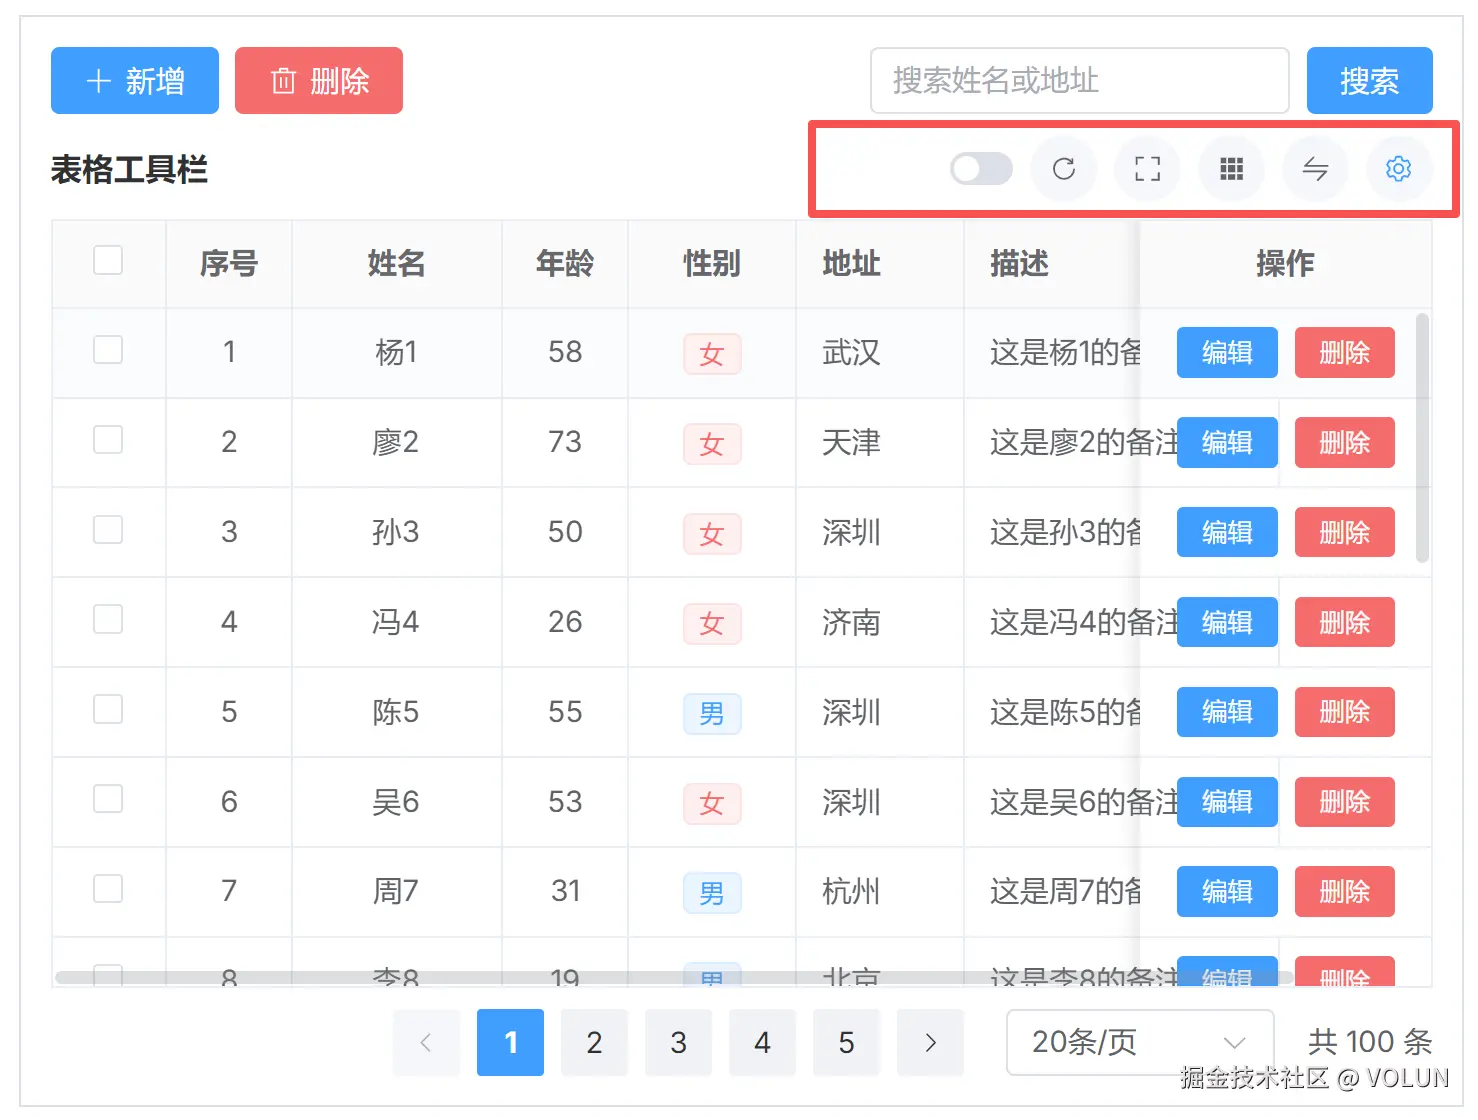The height and width of the screenshot is (1120, 1478).
Task: Select the checkbox for row 7 周7
Action: point(108,889)
